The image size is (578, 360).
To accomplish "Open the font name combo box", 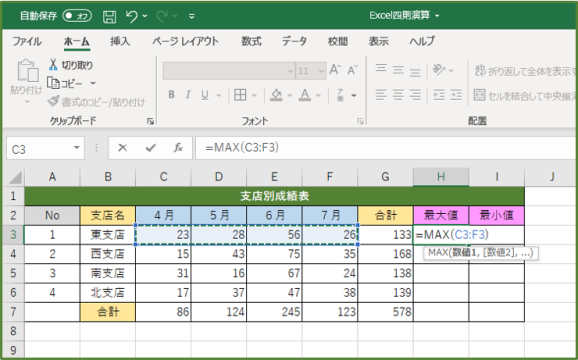I will coord(229,71).
